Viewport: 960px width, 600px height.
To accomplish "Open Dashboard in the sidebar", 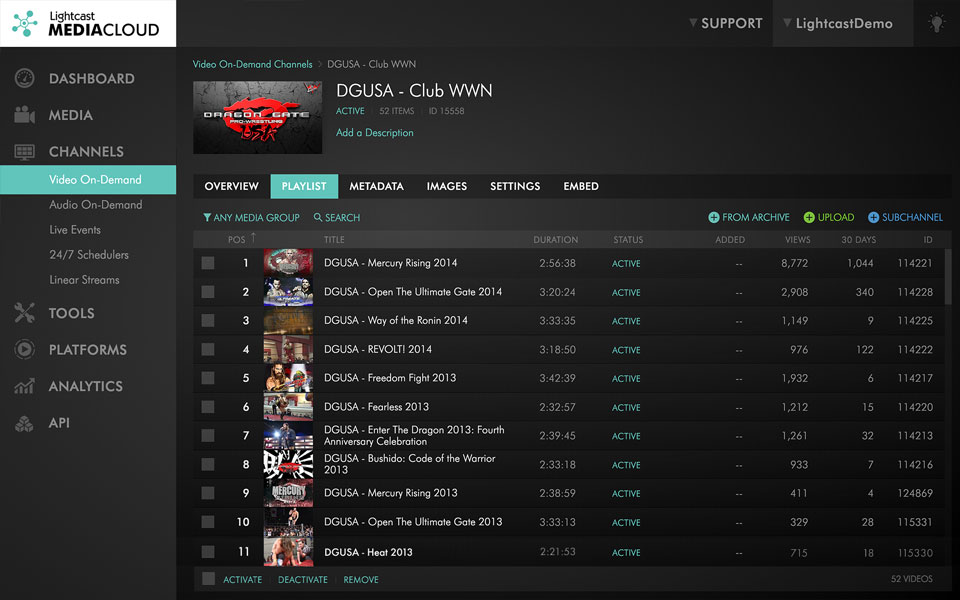I will point(92,78).
